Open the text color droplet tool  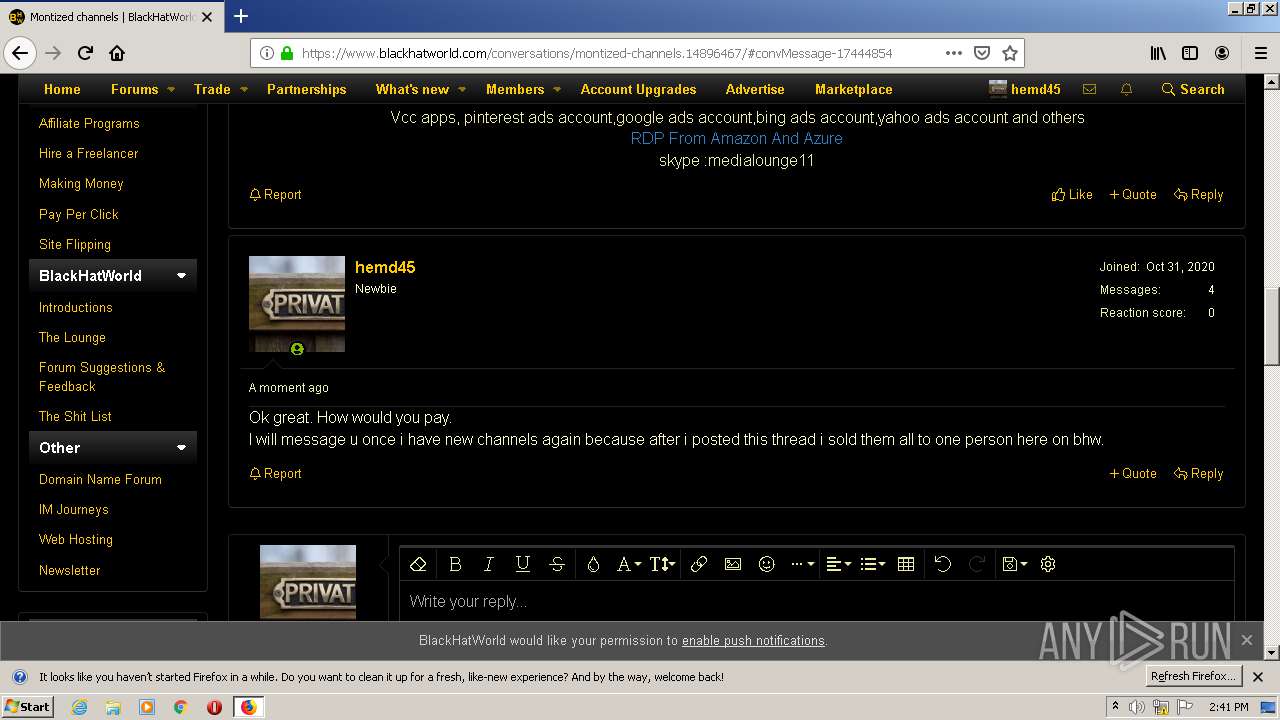[593, 564]
